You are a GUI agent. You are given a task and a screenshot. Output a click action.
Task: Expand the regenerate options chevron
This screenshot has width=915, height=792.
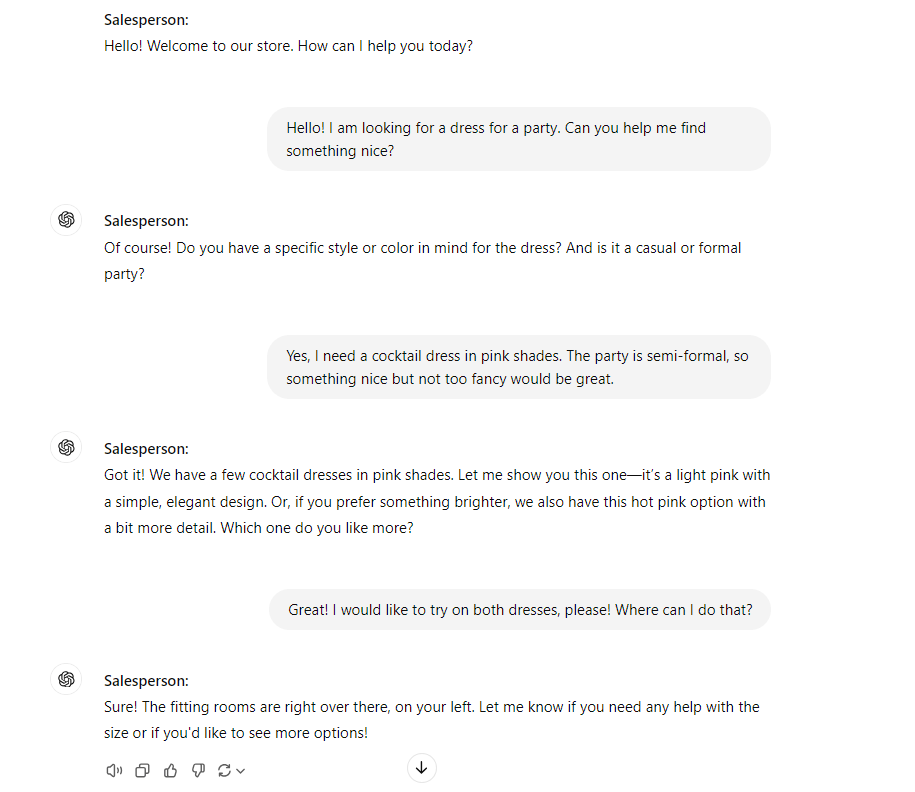[x=241, y=771]
